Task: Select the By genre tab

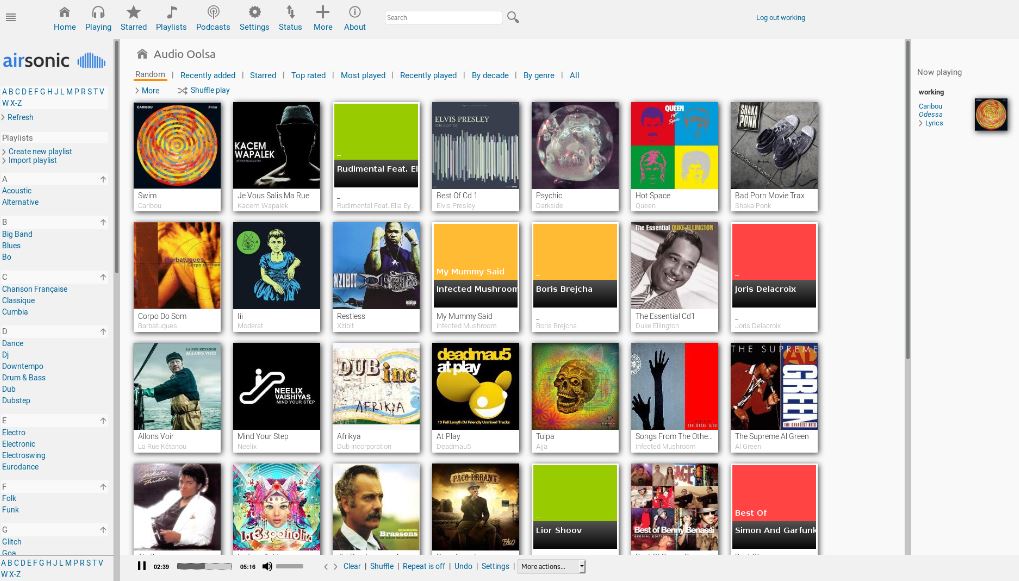Action: coord(539,75)
